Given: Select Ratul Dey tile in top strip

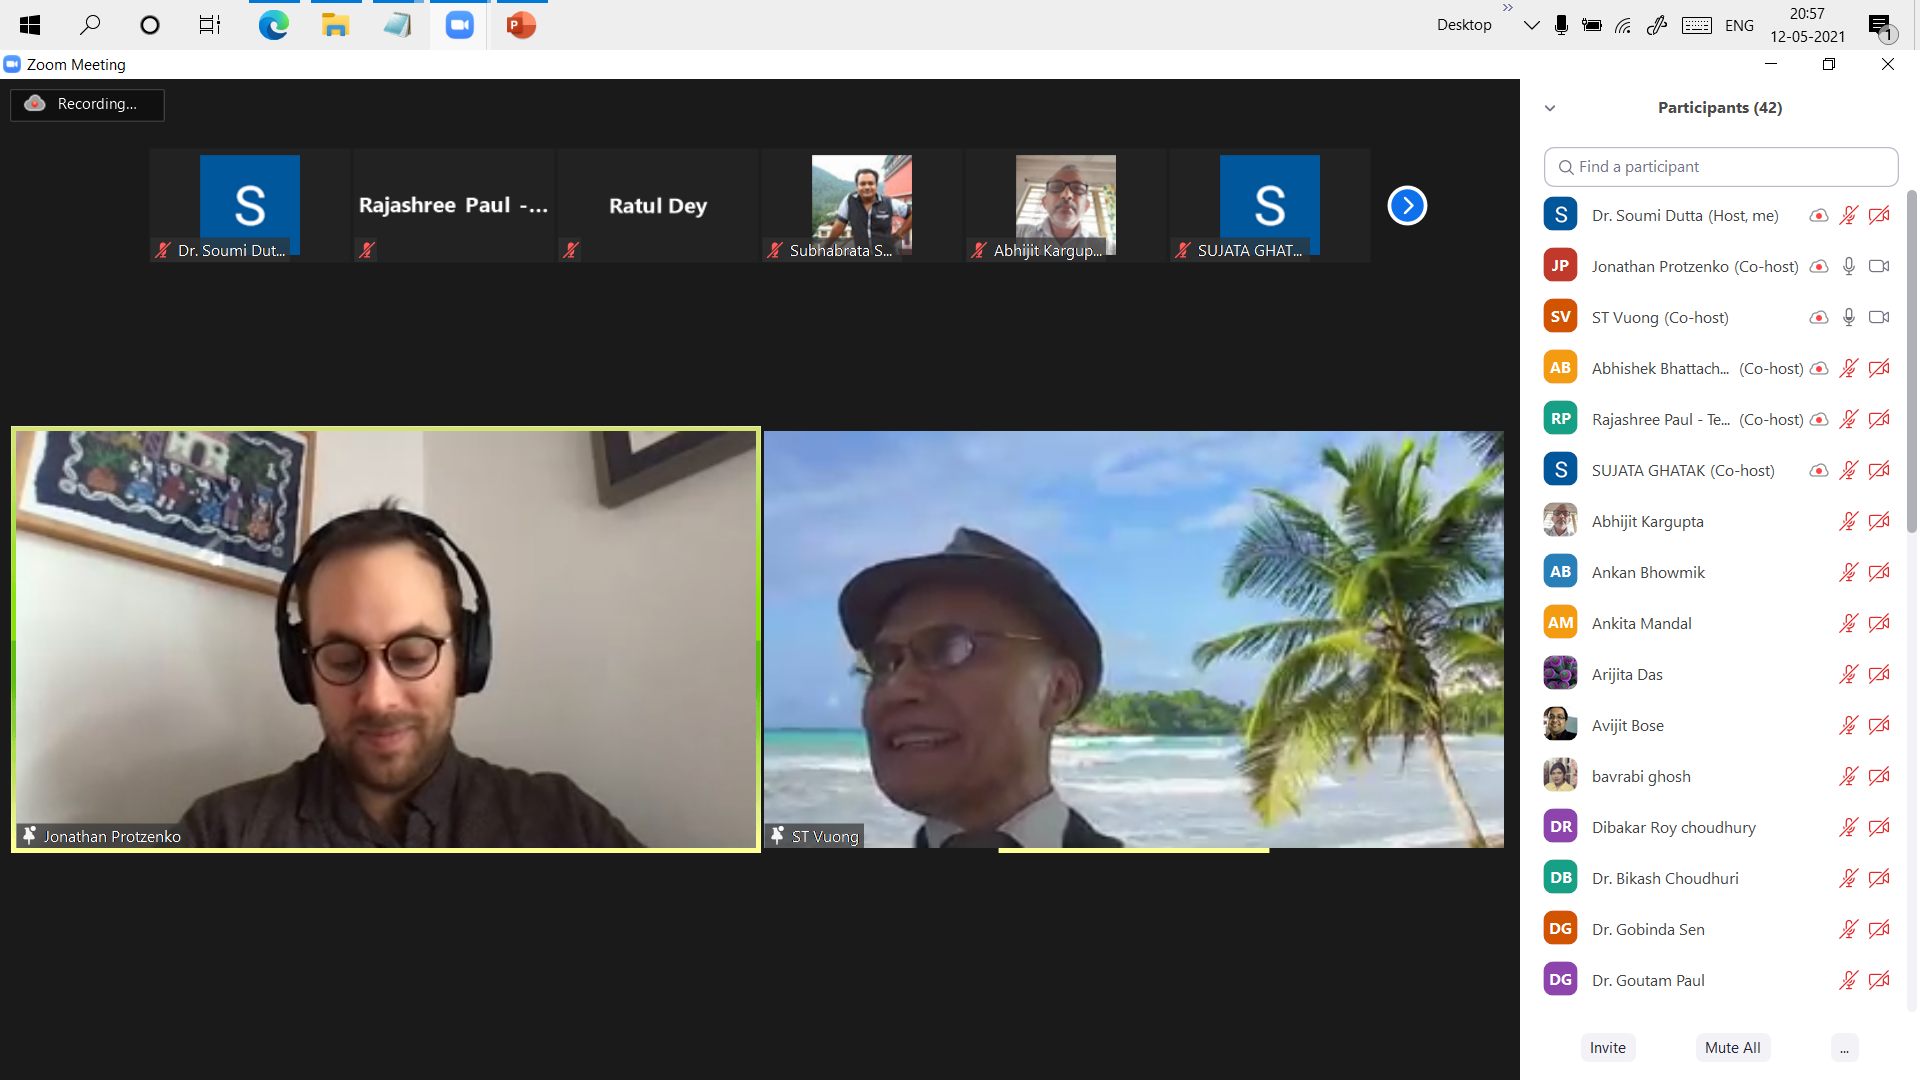Looking at the screenshot, I should (x=657, y=206).
